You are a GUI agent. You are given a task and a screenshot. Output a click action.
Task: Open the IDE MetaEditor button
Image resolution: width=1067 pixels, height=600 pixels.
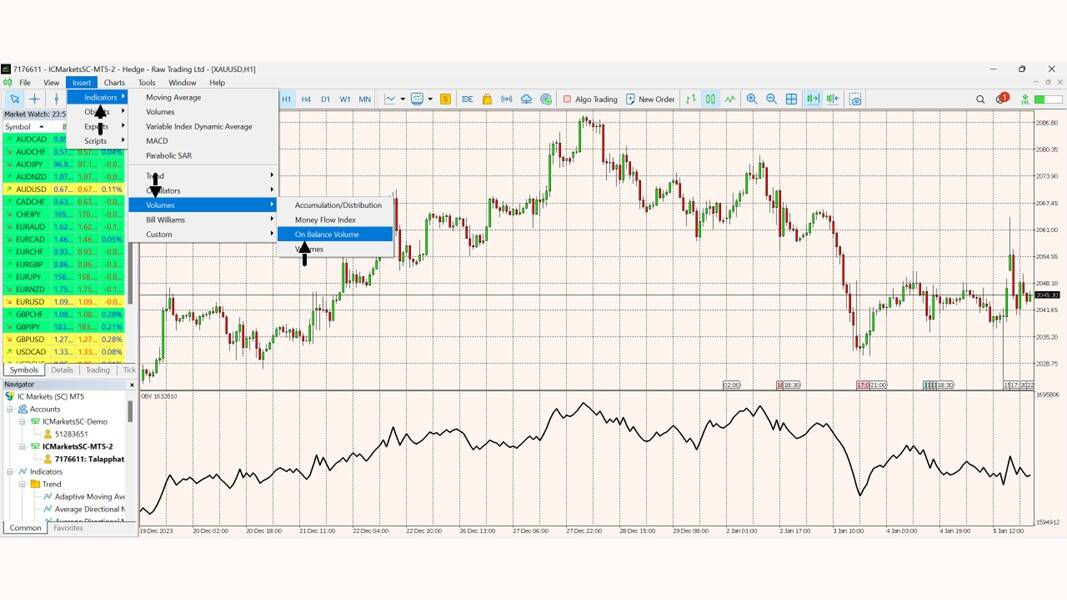(x=467, y=99)
